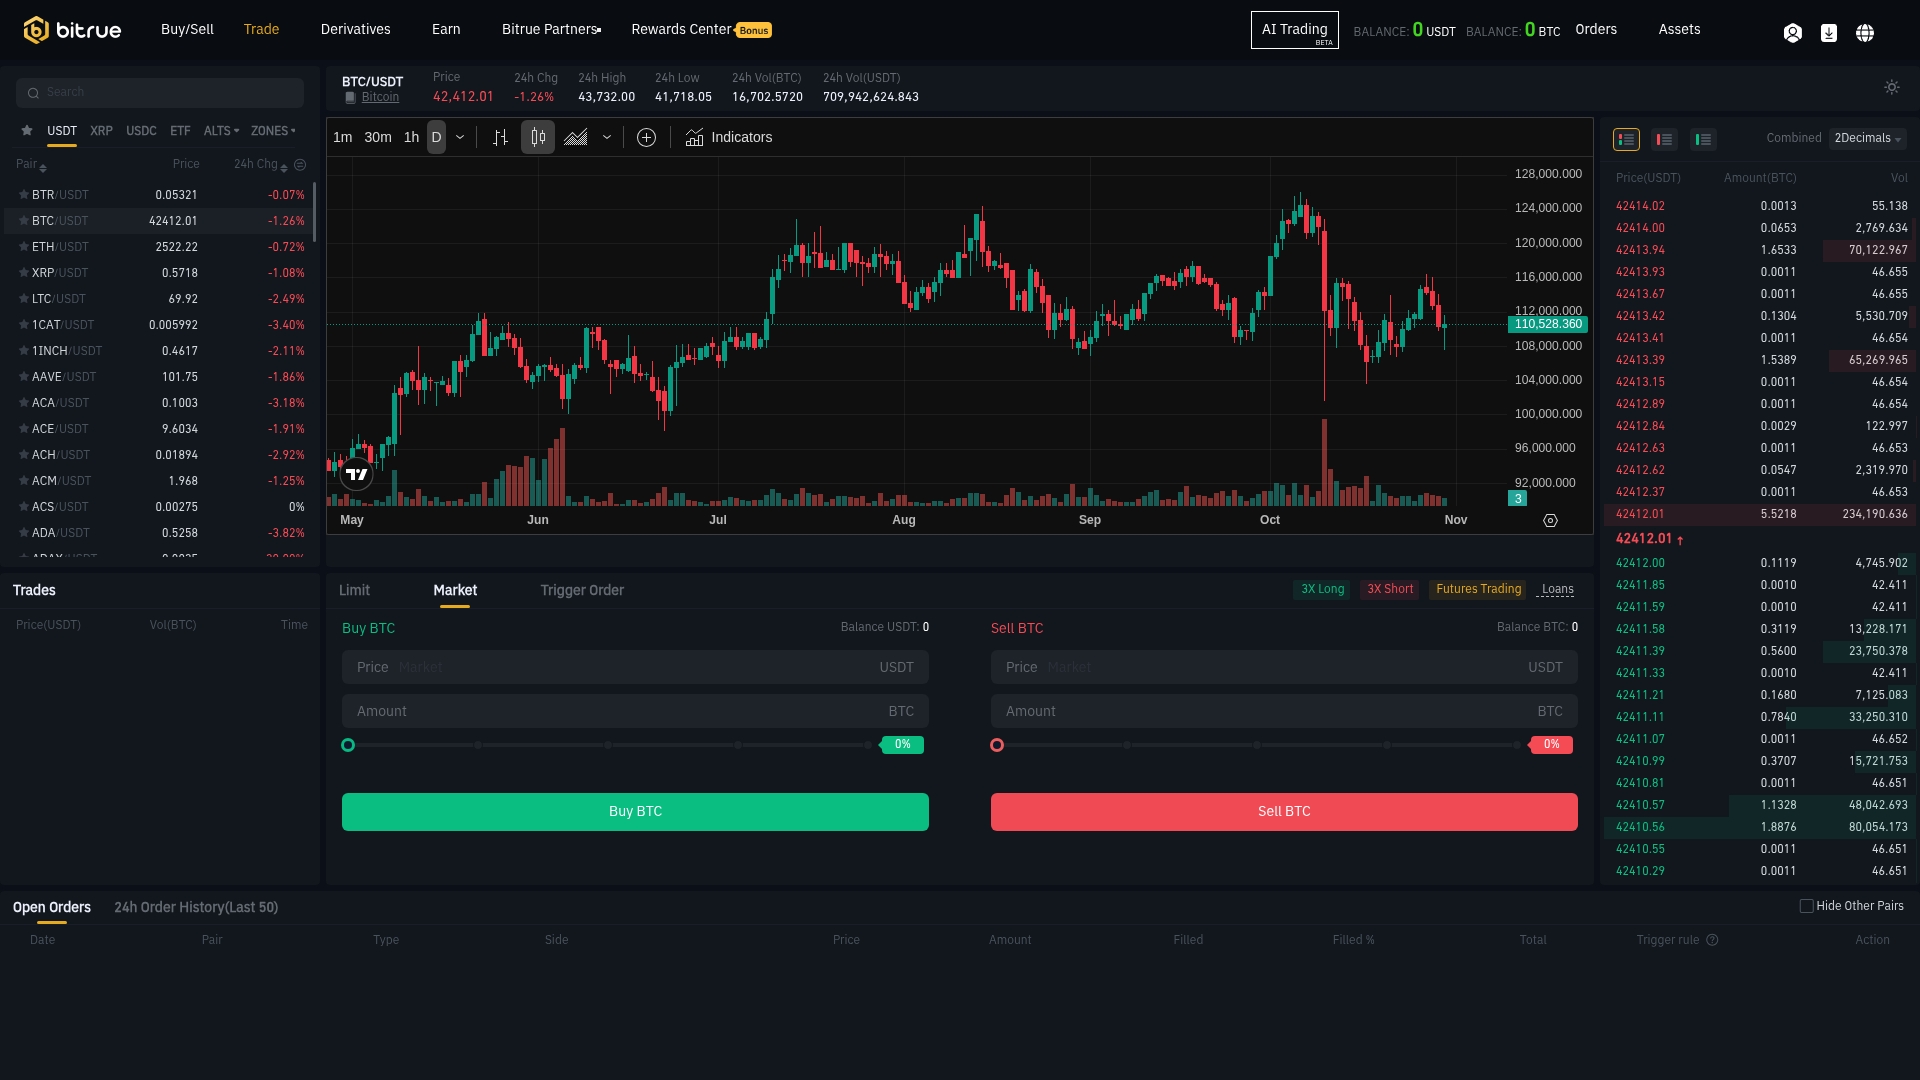
Task: Click the compare or add symbol icon
Action: [646, 138]
